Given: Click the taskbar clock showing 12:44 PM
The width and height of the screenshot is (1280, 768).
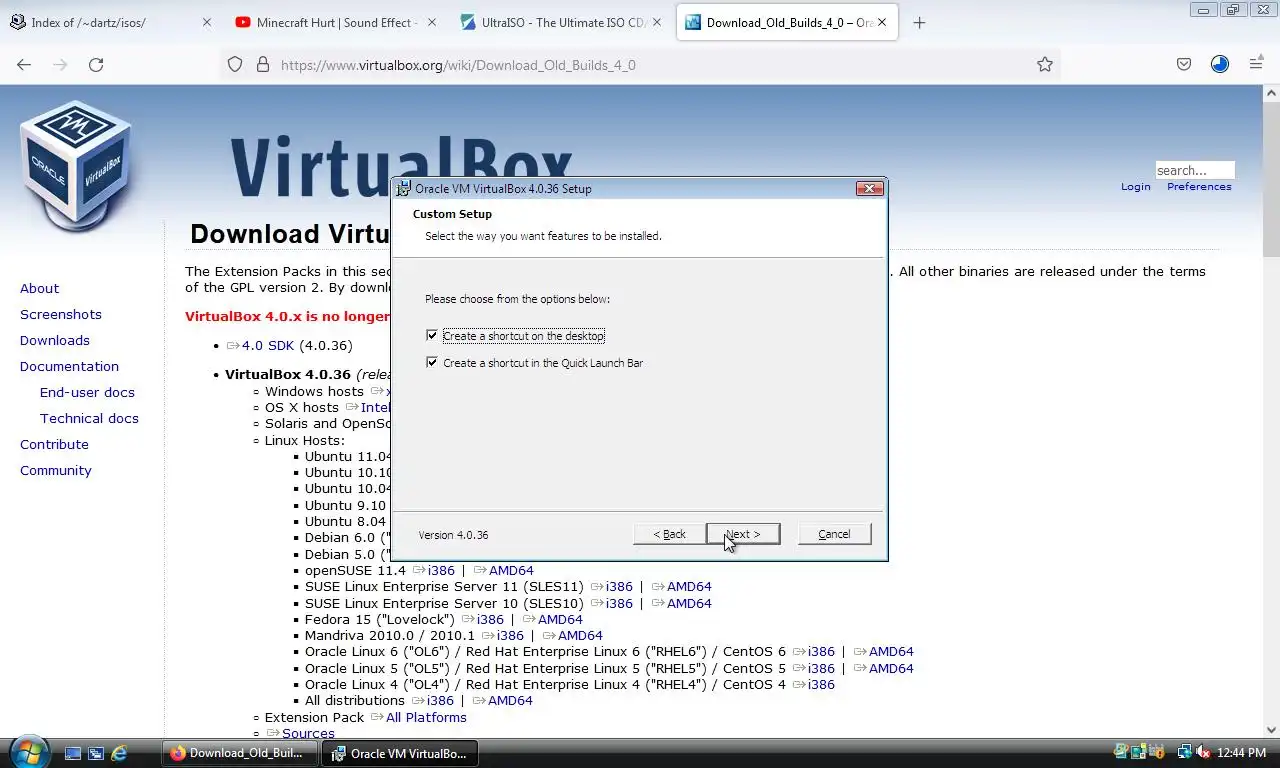Looking at the screenshot, I should click(x=1242, y=753).
